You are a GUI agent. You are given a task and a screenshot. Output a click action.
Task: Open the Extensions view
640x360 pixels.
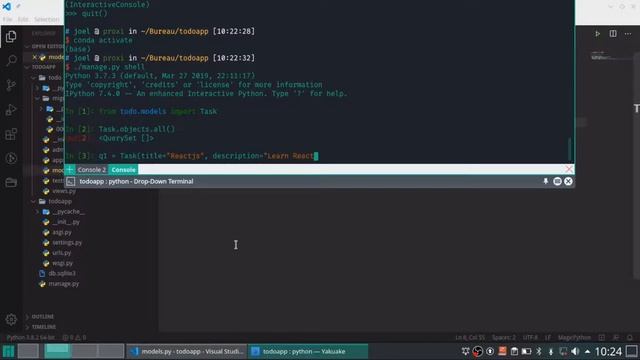click(x=11, y=134)
